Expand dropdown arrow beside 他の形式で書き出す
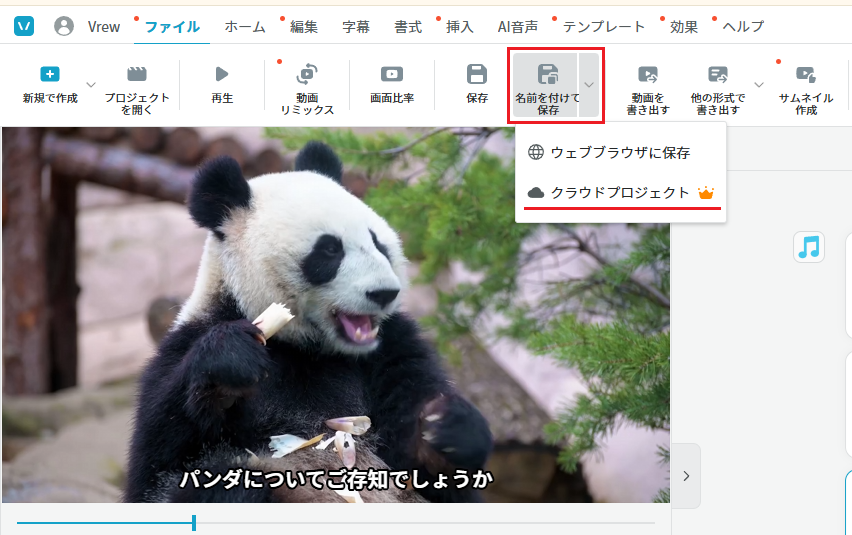This screenshot has height=535, width=852. coord(759,85)
